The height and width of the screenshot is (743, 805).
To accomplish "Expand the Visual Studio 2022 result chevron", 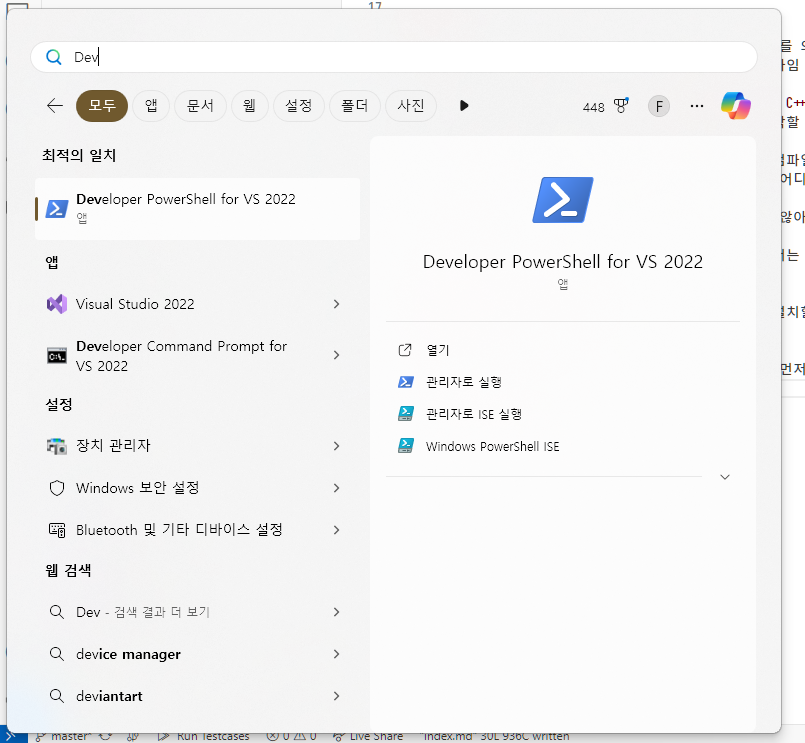I will 336,304.
